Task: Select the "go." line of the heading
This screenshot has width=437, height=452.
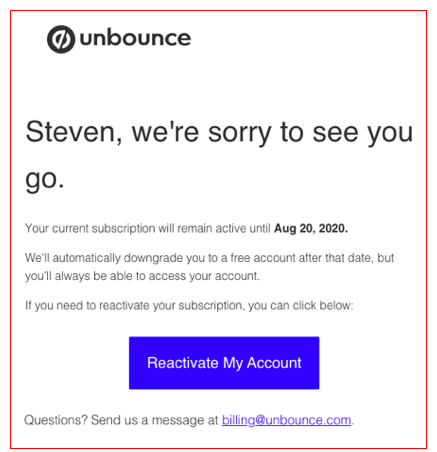Action: pos(45,180)
